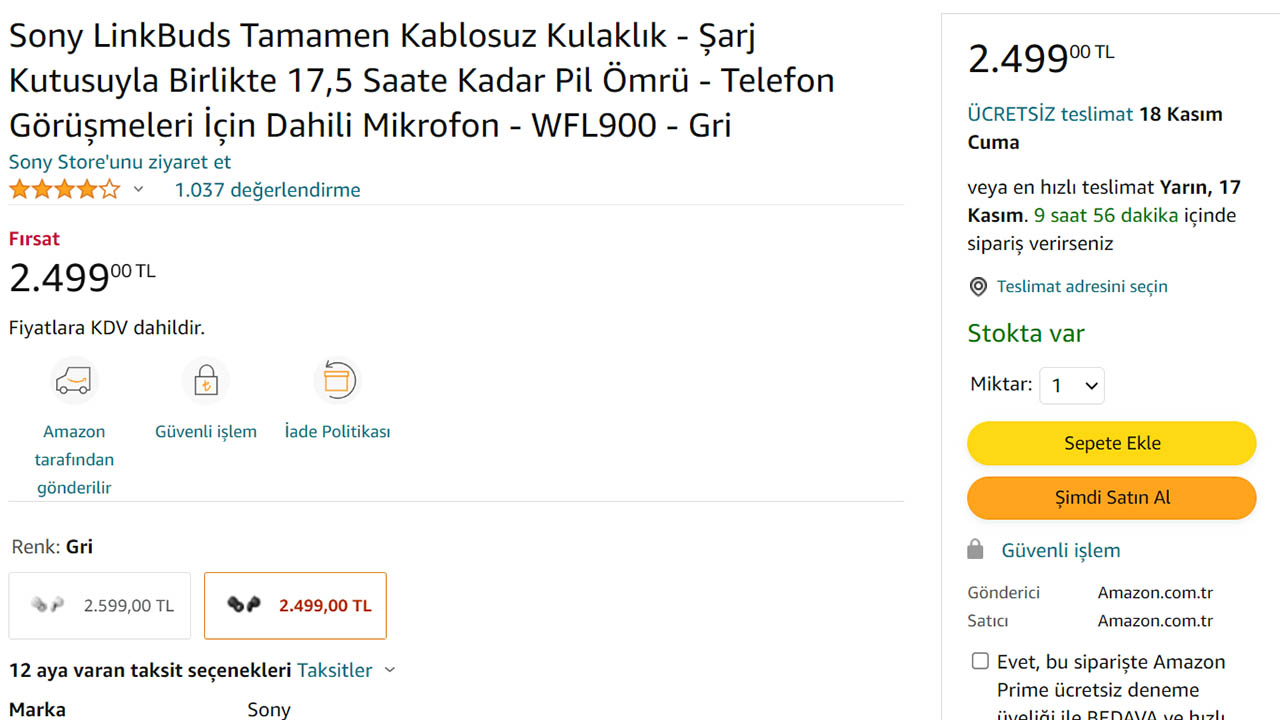Expand the Taksitler installment options
Viewport: 1280px width, 720px height.
point(346,670)
